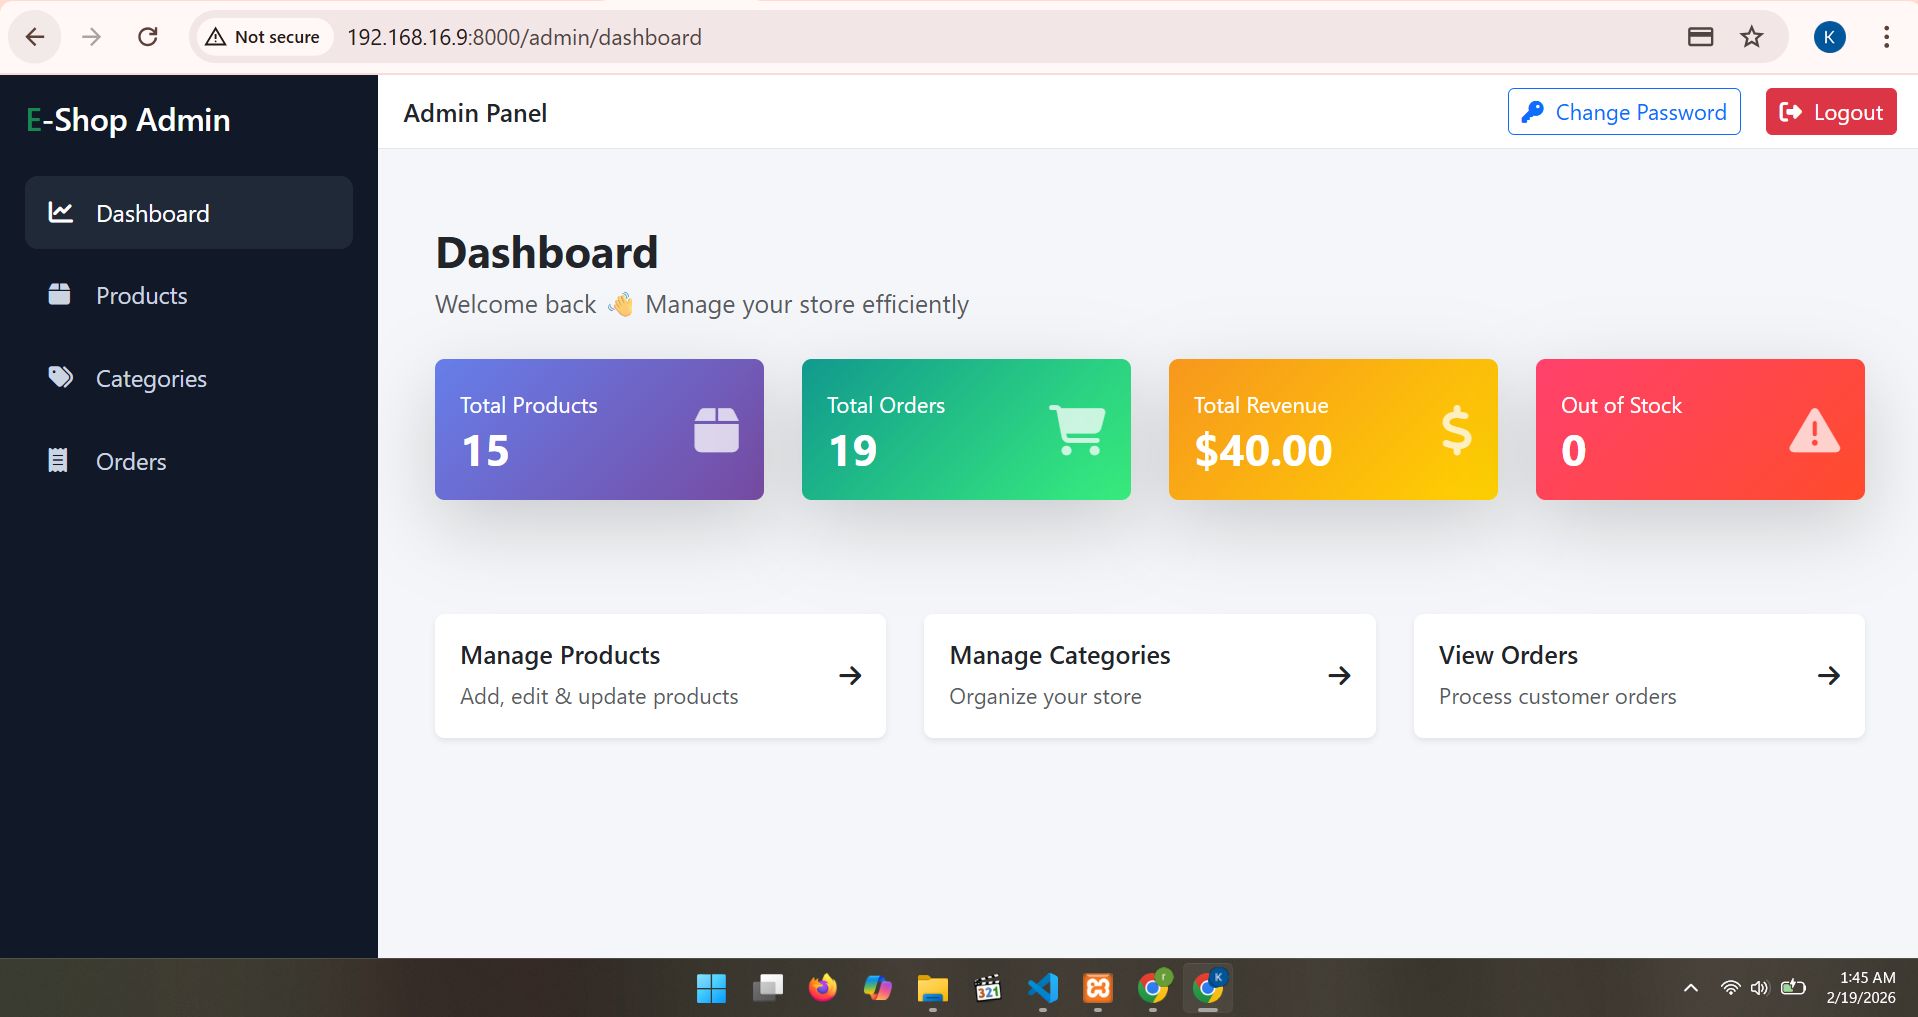Click the warning triangle on Out of Stock
1918x1017 pixels.
click(x=1813, y=431)
